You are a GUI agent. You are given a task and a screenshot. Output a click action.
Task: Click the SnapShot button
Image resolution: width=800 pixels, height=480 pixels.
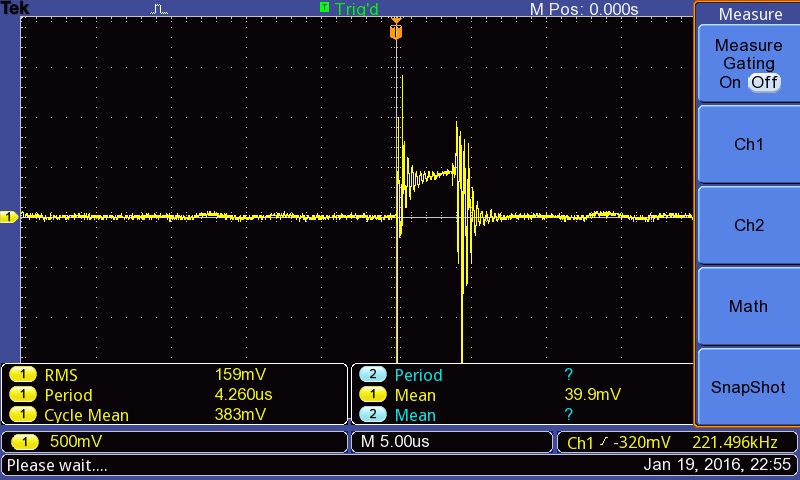click(x=748, y=387)
